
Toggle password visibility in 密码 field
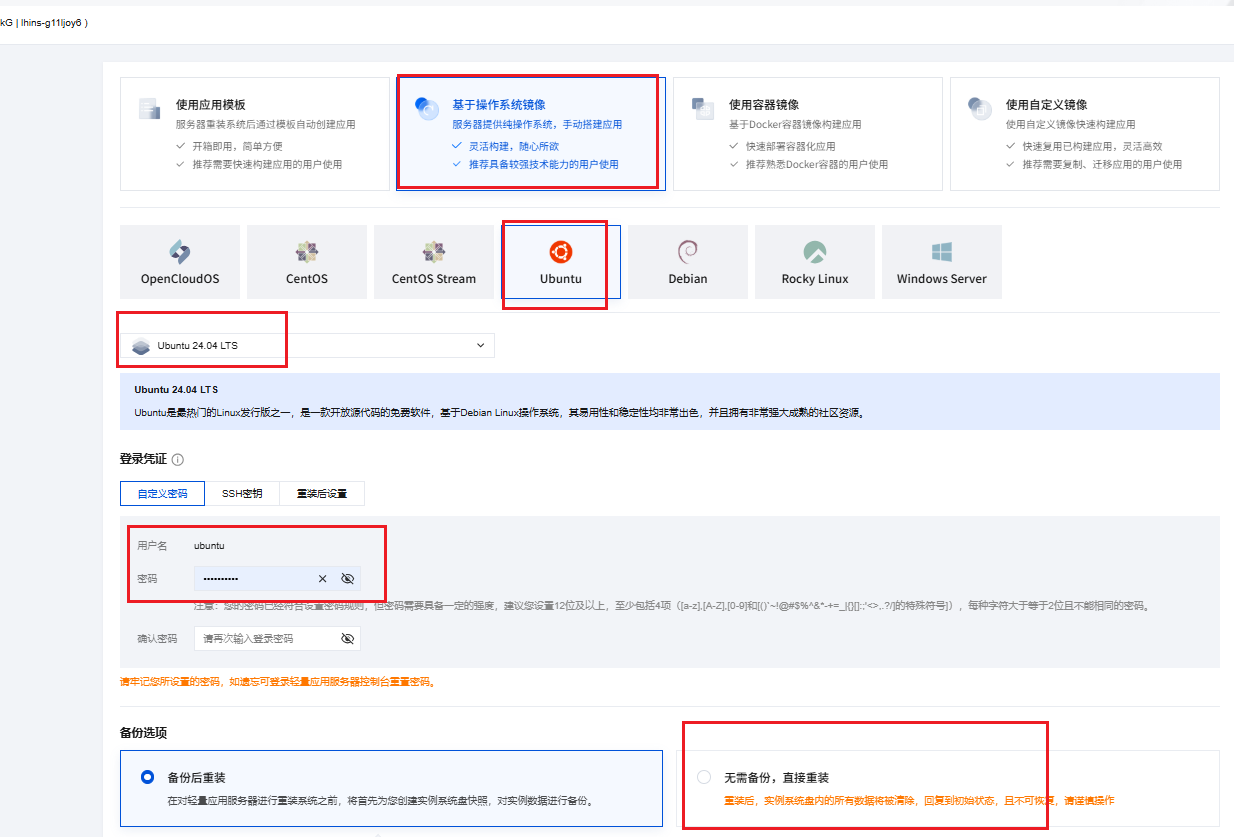(348, 578)
